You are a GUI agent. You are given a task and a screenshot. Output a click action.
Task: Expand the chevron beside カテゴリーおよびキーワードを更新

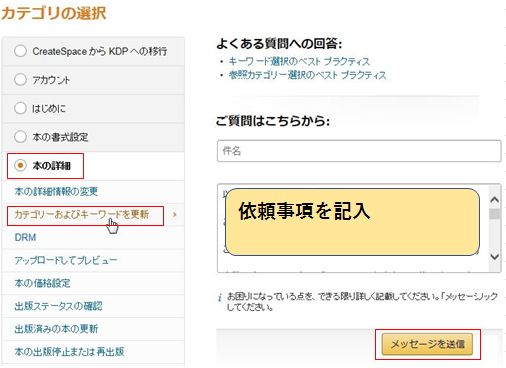(x=174, y=215)
